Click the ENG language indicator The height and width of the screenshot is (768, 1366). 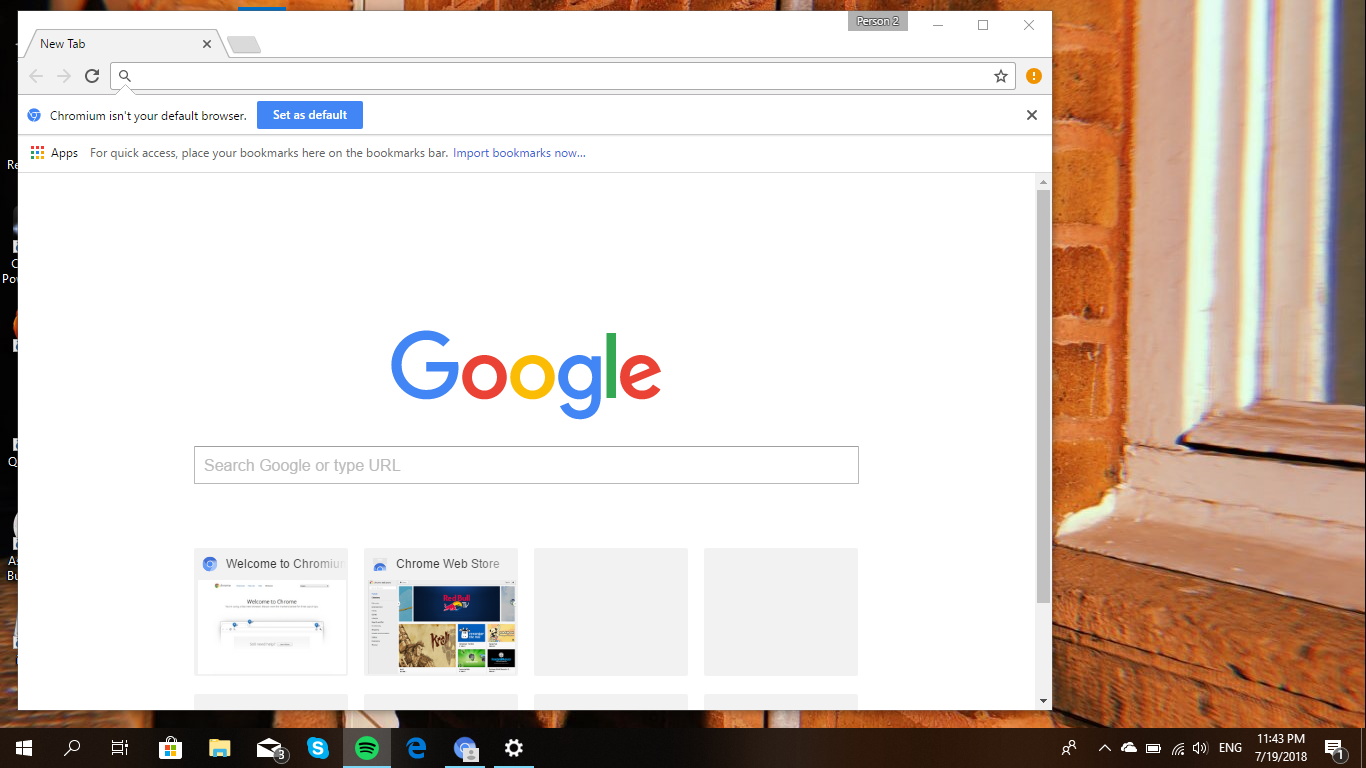pyautogui.click(x=1230, y=747)
